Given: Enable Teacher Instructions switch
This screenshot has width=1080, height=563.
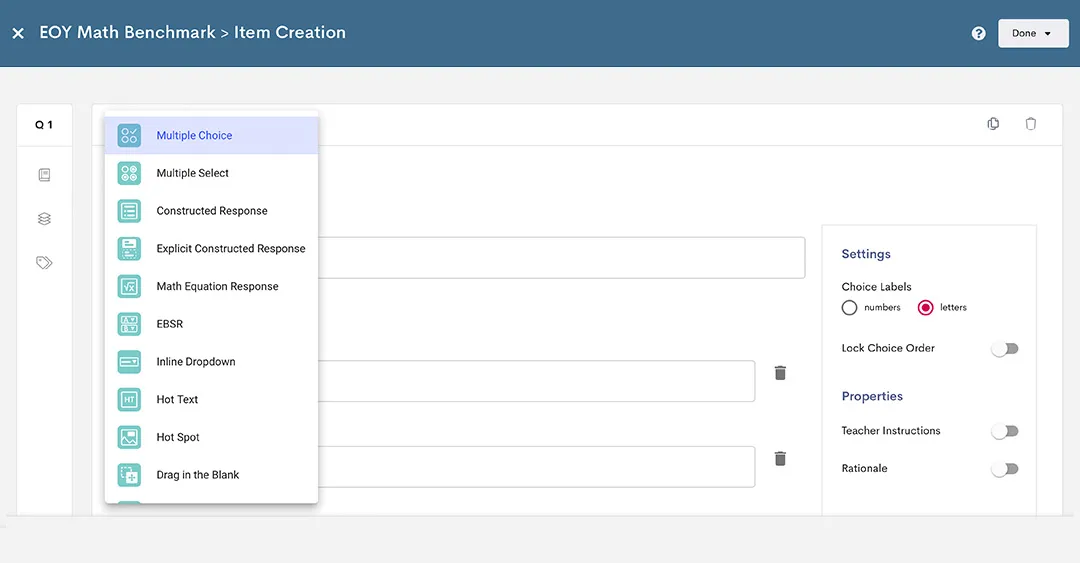Looking at the screenshot, I should point(1005,431).
